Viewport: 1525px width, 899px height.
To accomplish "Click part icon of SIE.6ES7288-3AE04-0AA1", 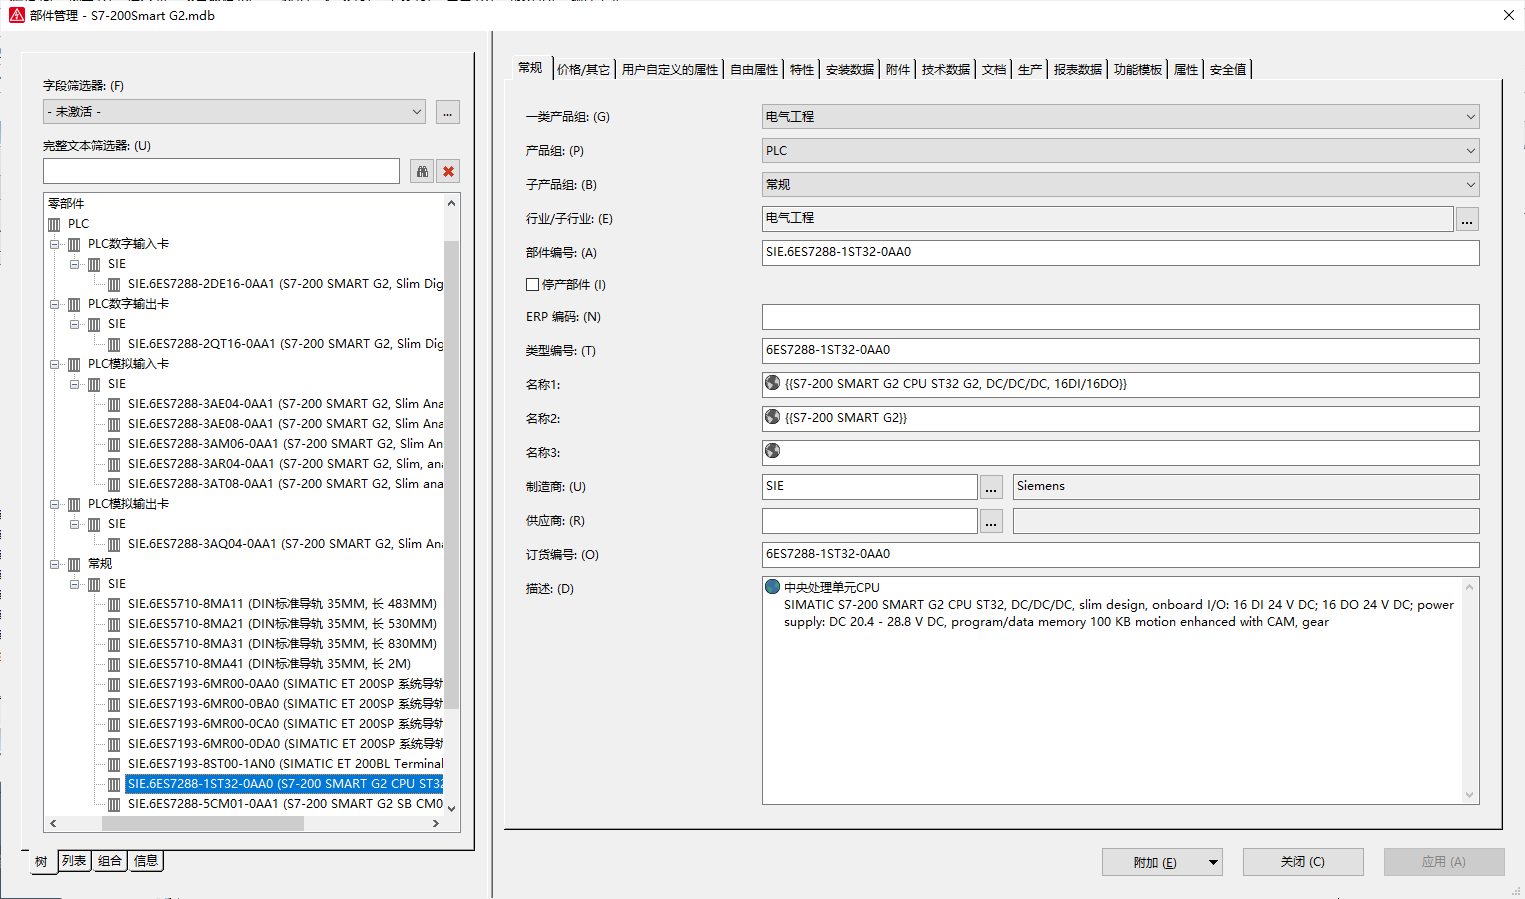I will pos(114,404).
